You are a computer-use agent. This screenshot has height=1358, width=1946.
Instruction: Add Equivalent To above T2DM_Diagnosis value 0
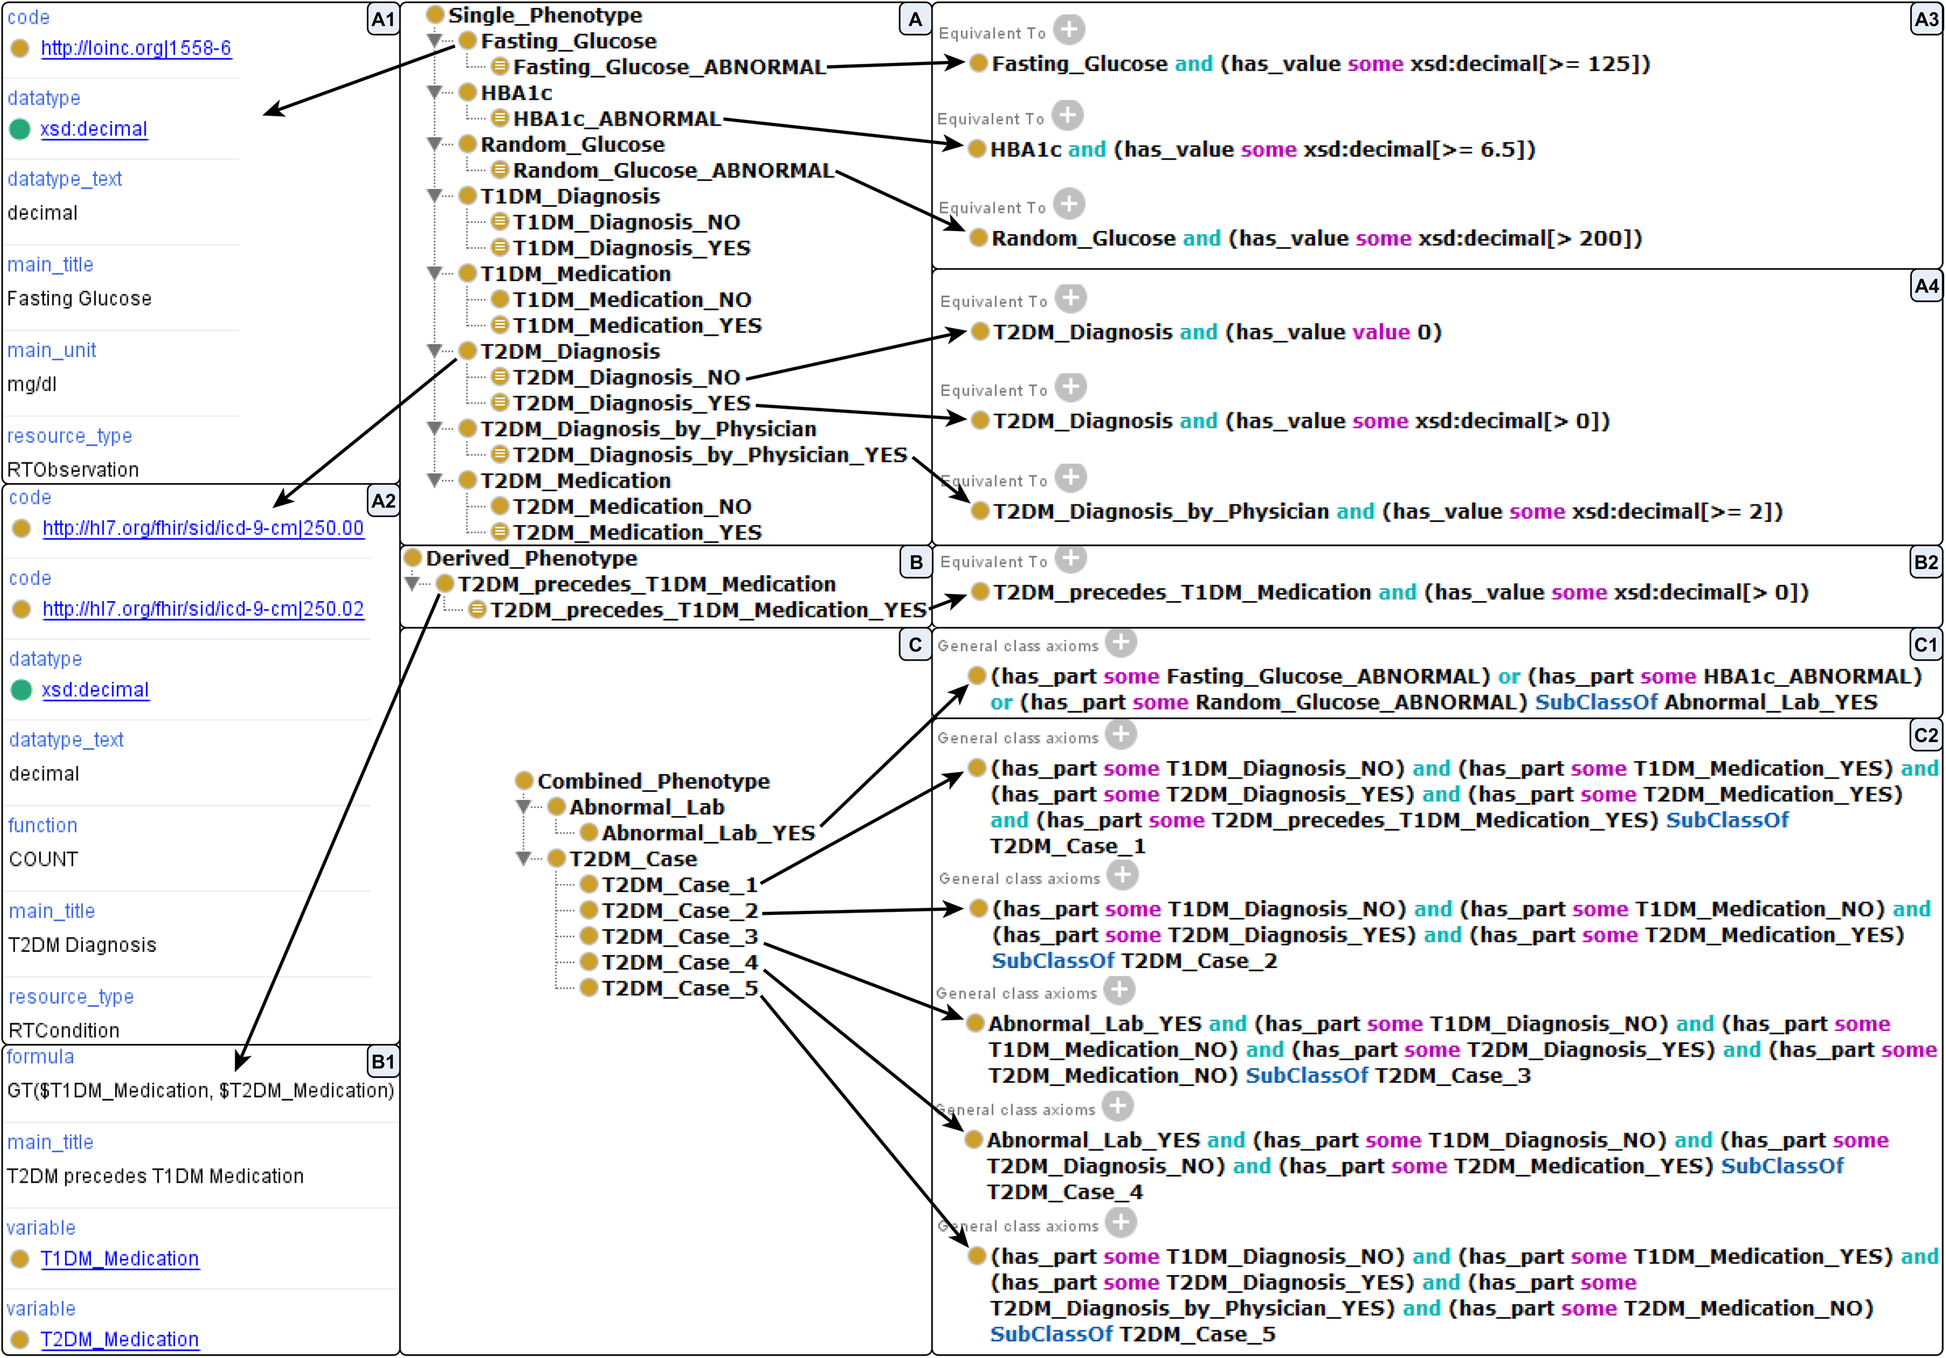coord(1071,298)
